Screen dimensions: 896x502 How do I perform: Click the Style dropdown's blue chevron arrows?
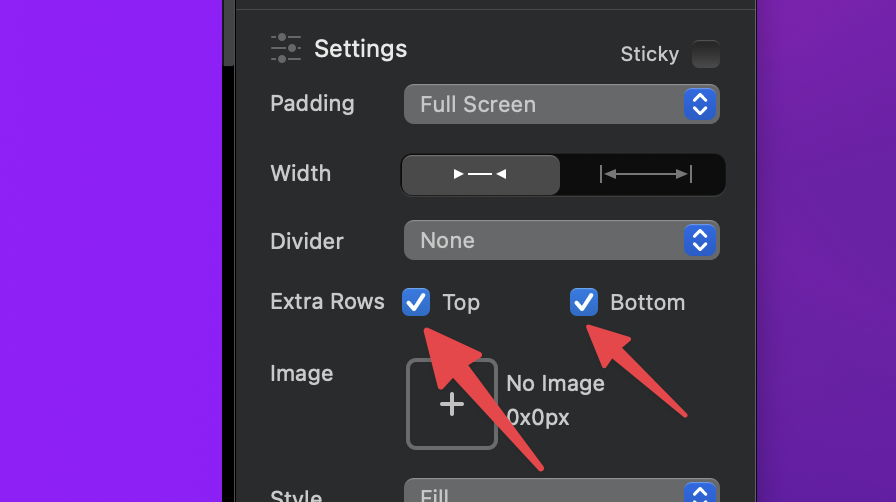[x=700, y=494]
